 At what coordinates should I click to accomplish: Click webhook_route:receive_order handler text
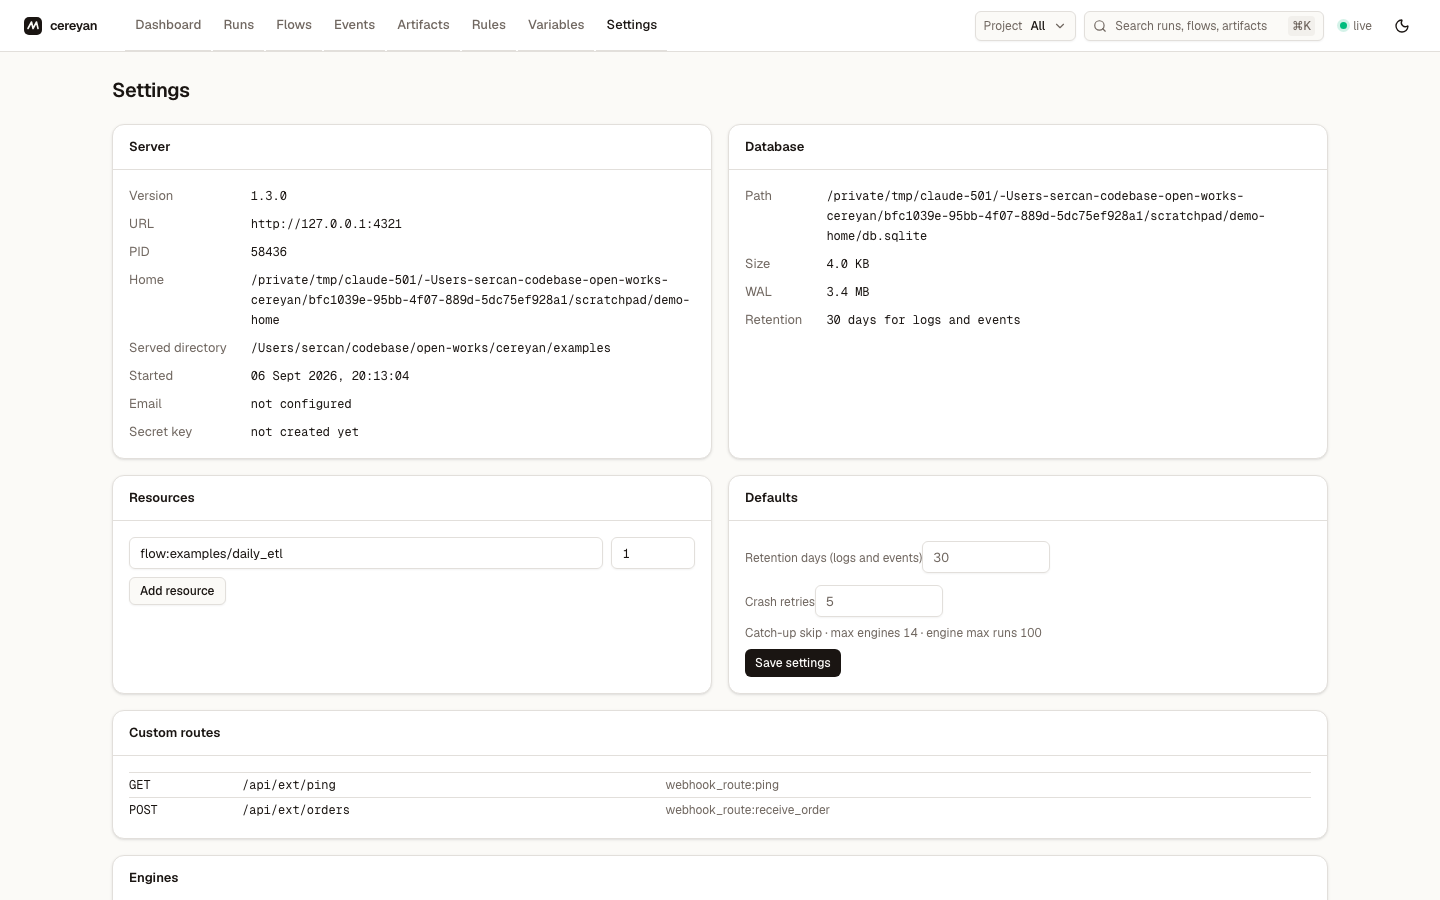click(748, 810)
